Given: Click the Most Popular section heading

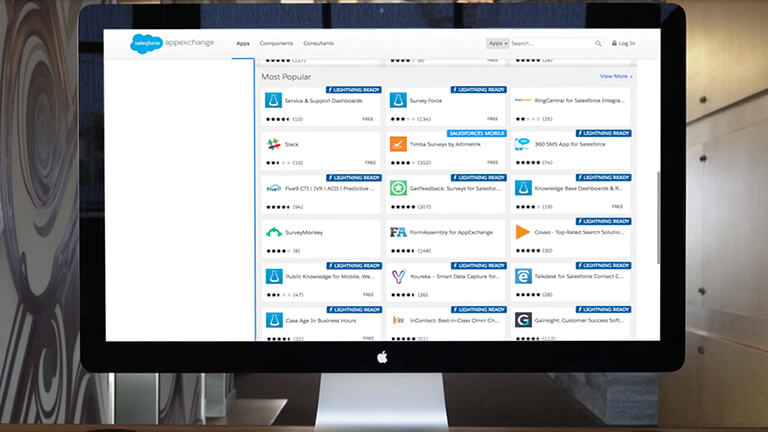Looking at the screenshot, I should tap(286, 77).
